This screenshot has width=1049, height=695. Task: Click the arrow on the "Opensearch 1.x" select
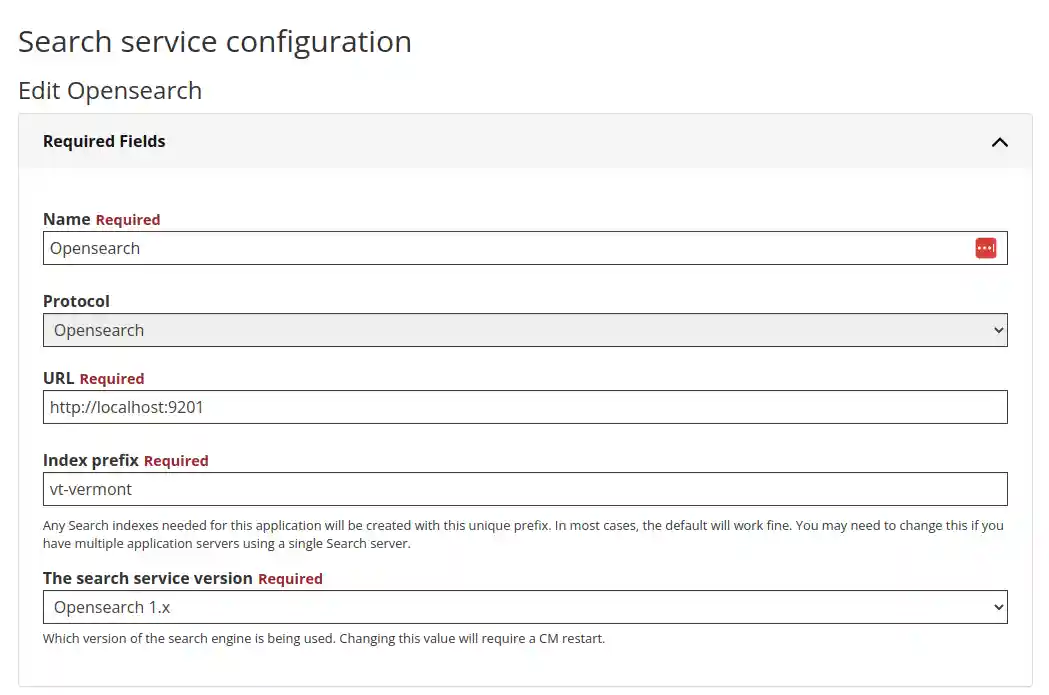pos(997,607)
